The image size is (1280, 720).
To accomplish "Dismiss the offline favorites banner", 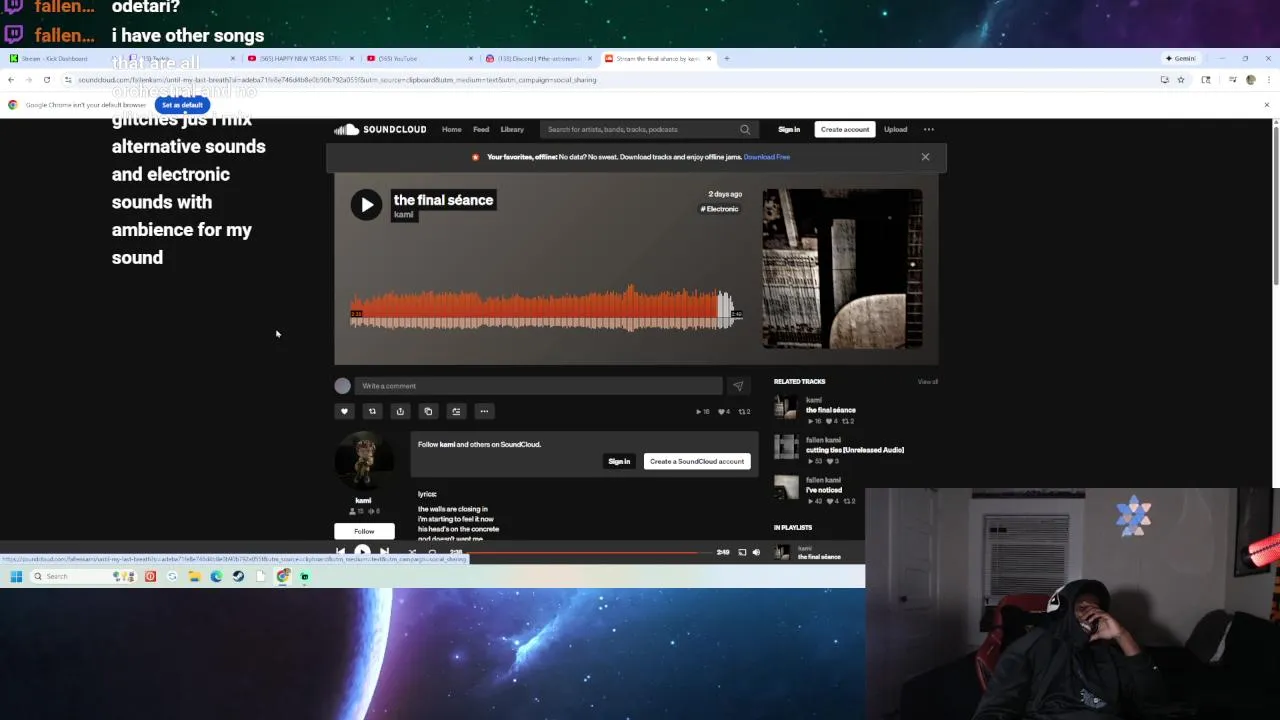I will tap(925, 157).
